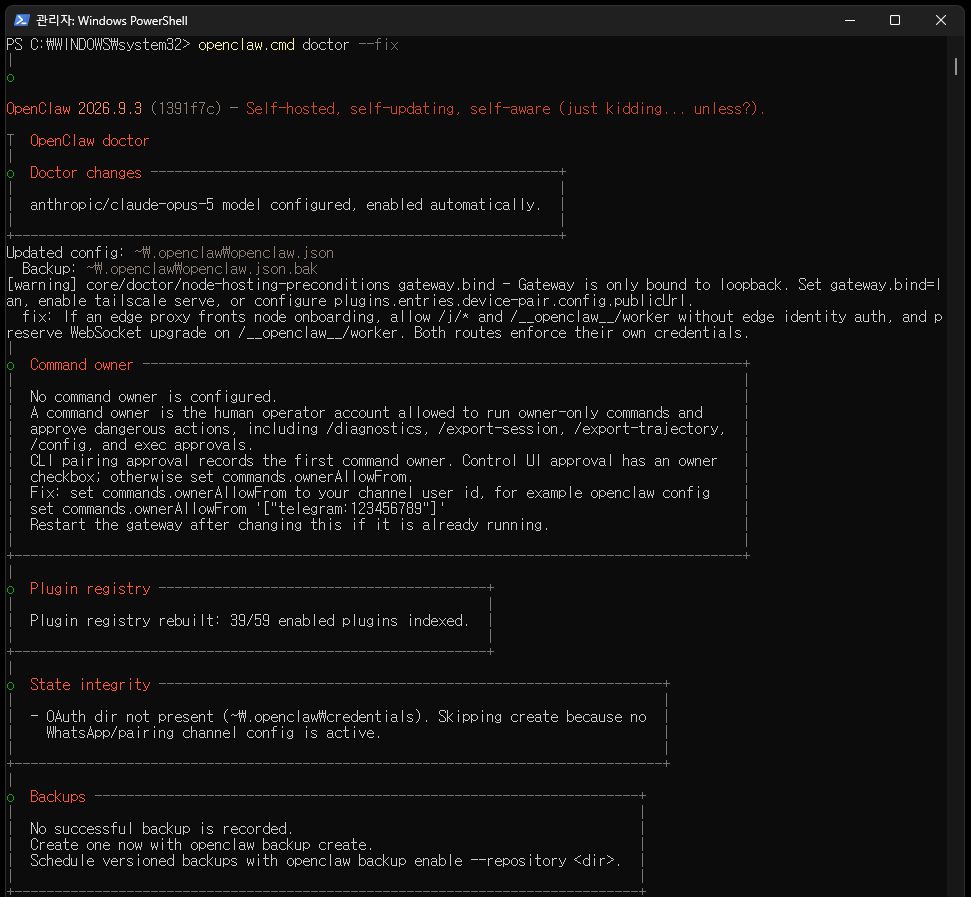971x897 pixels.
Task: Click the 'State integrity' section title
Action: tap(90, 685)
